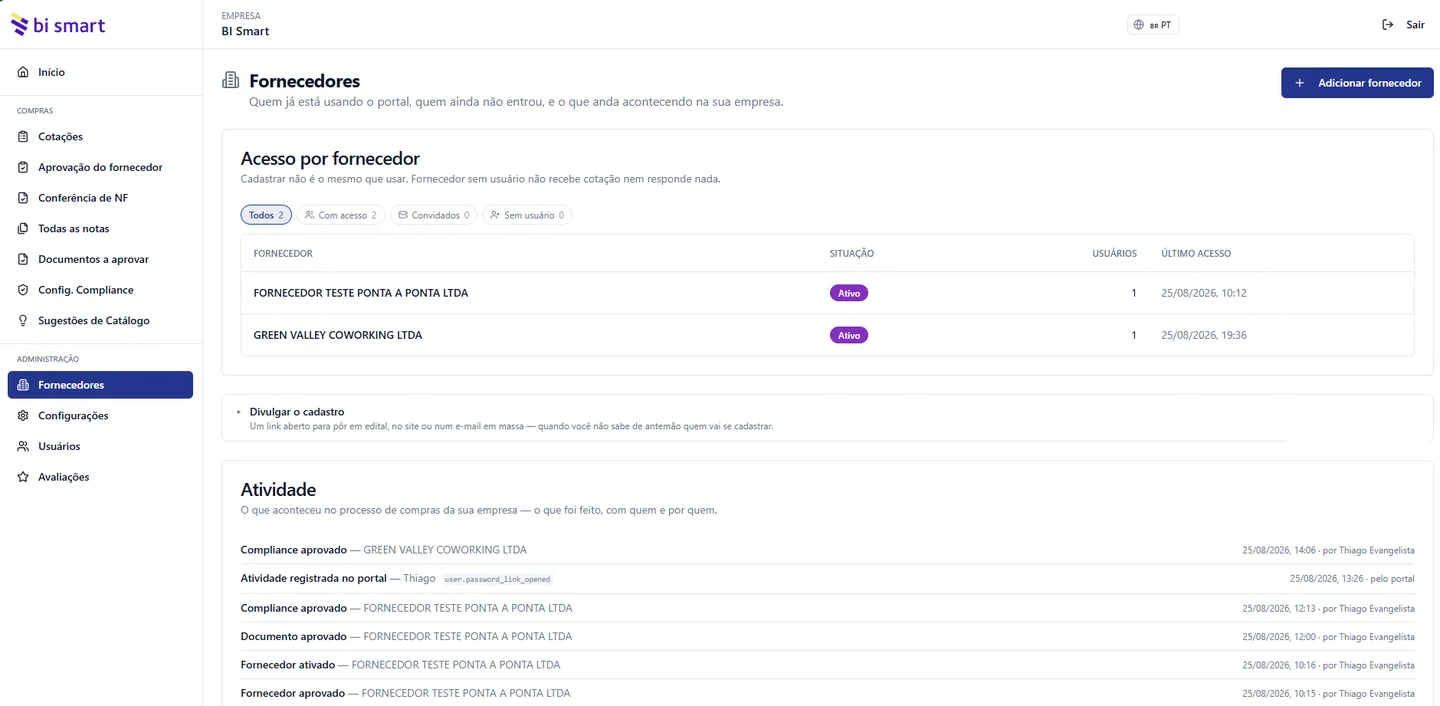Image resolution: width=1440 pixels, height=706 pixels.
Task: Click the Ativo badge for GREEN VALLEY COWORKING
Action: [849, 335]
